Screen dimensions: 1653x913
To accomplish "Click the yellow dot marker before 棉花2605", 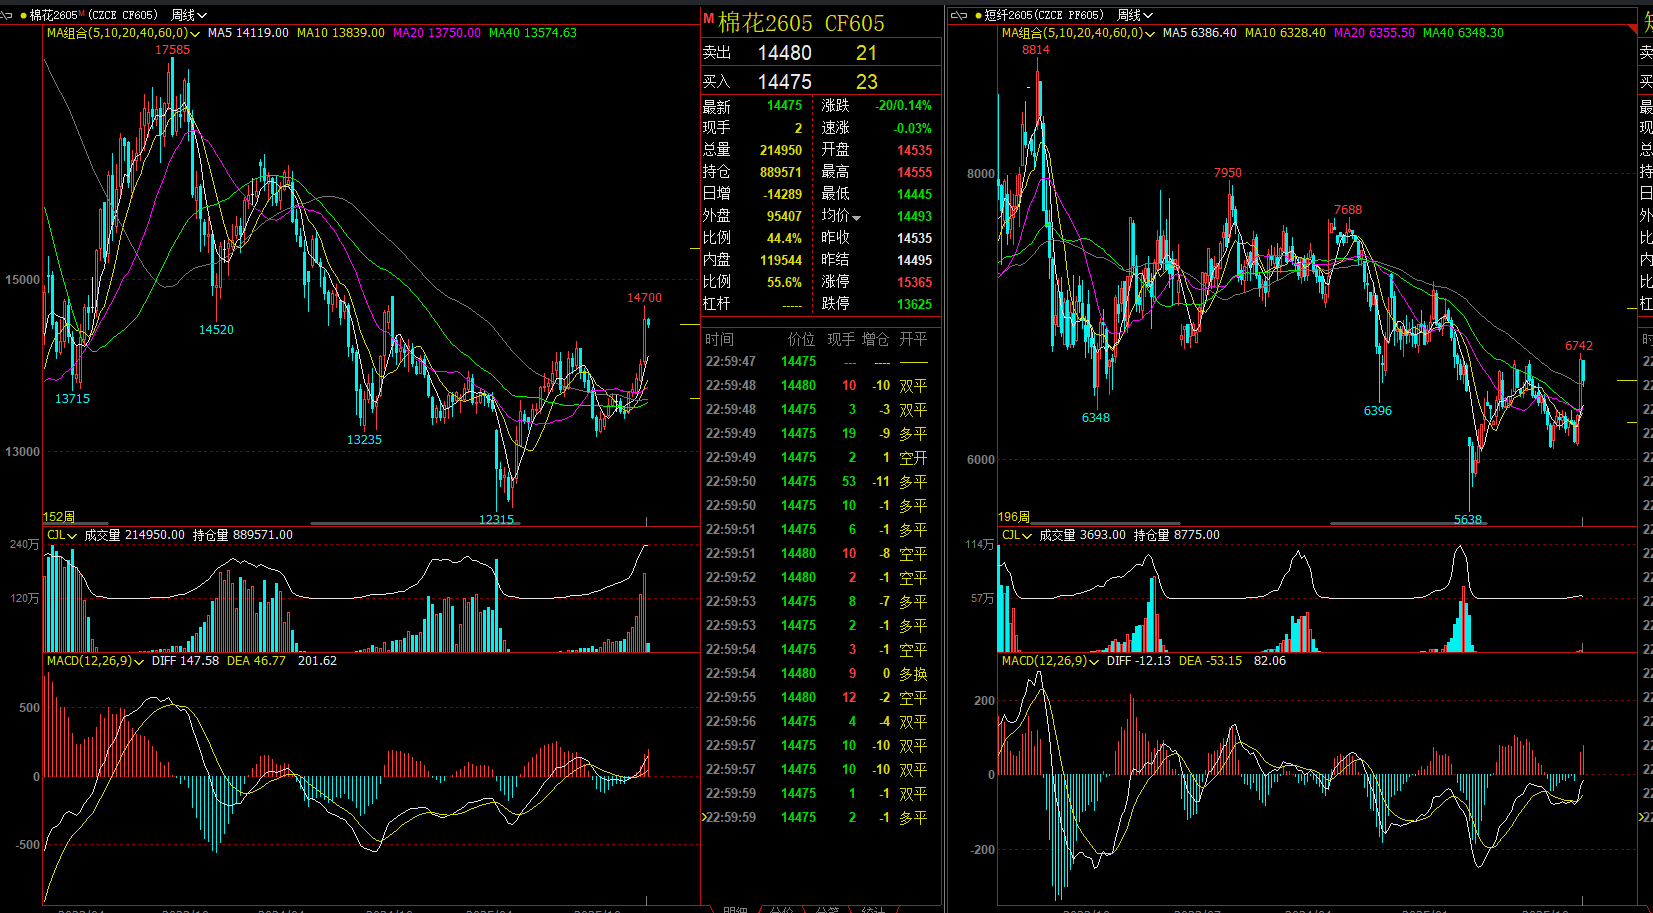I will [23, 15].
